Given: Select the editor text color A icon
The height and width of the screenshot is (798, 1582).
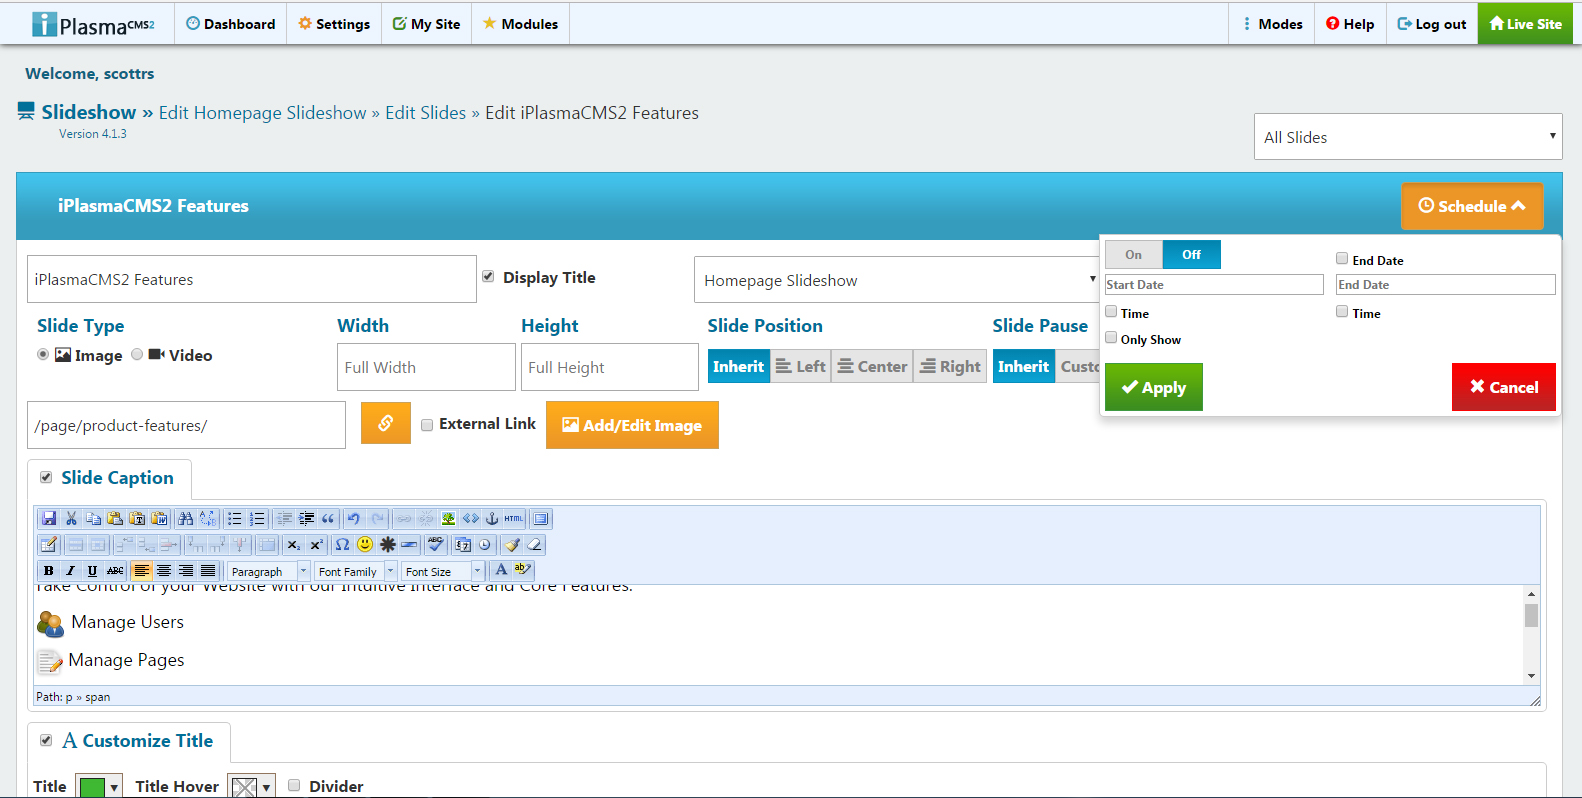Looking at the screenshot, I should pos(501,570).
